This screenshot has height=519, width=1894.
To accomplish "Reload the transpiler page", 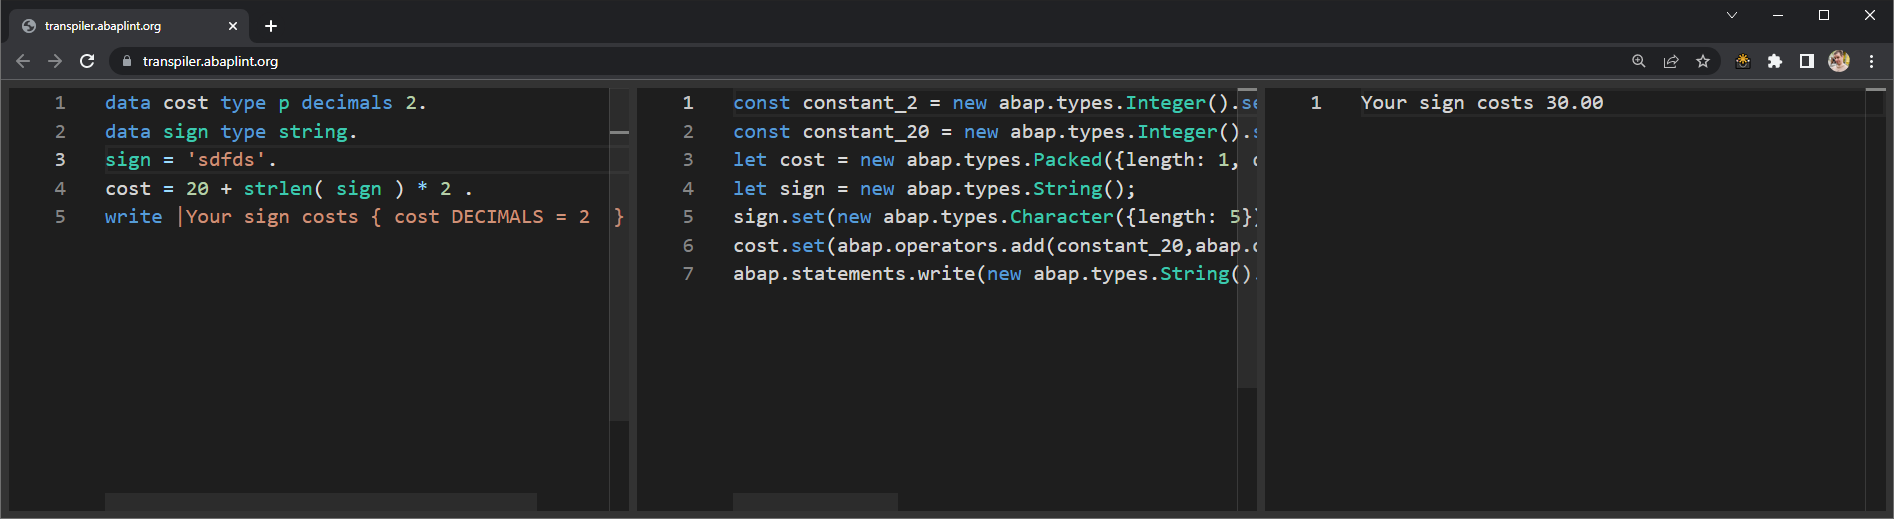I will tap(87, 61).
